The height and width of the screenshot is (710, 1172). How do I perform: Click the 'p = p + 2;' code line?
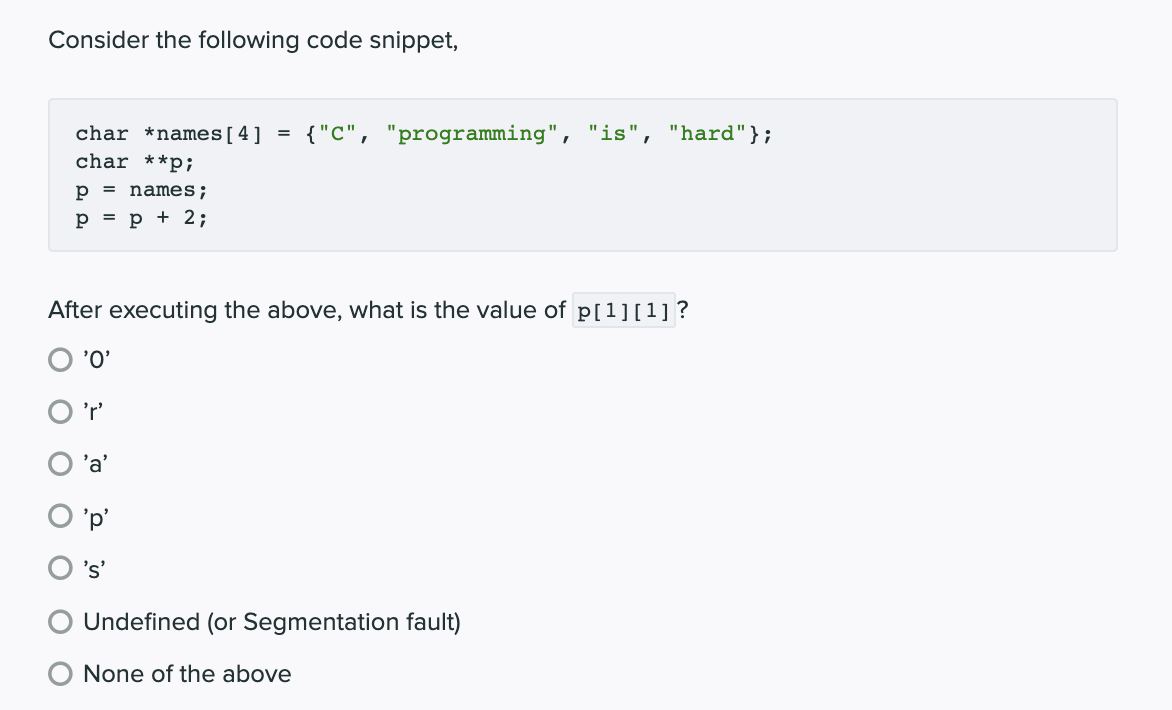click(141, 218)
